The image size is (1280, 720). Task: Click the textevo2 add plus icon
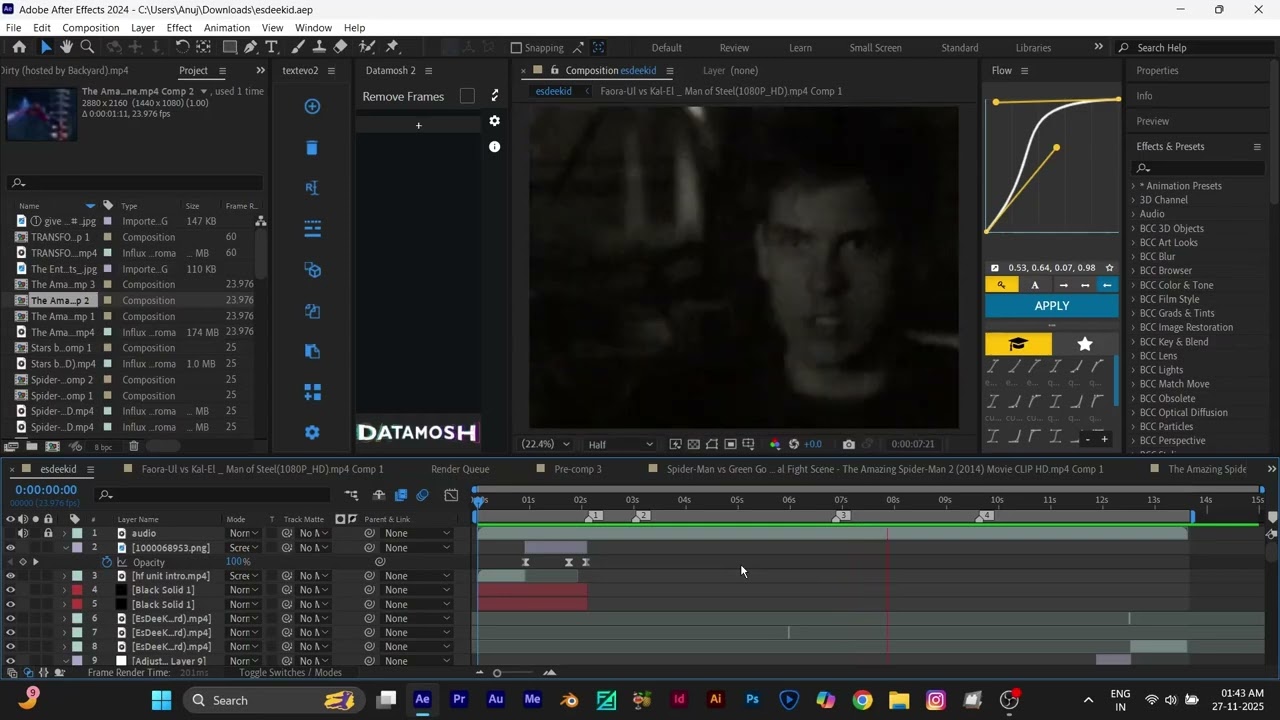coord(312,107)
